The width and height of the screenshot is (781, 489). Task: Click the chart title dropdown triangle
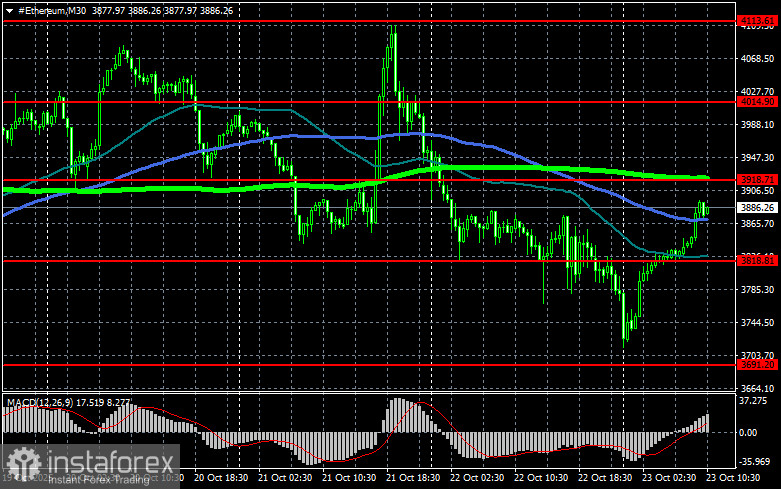9,11
